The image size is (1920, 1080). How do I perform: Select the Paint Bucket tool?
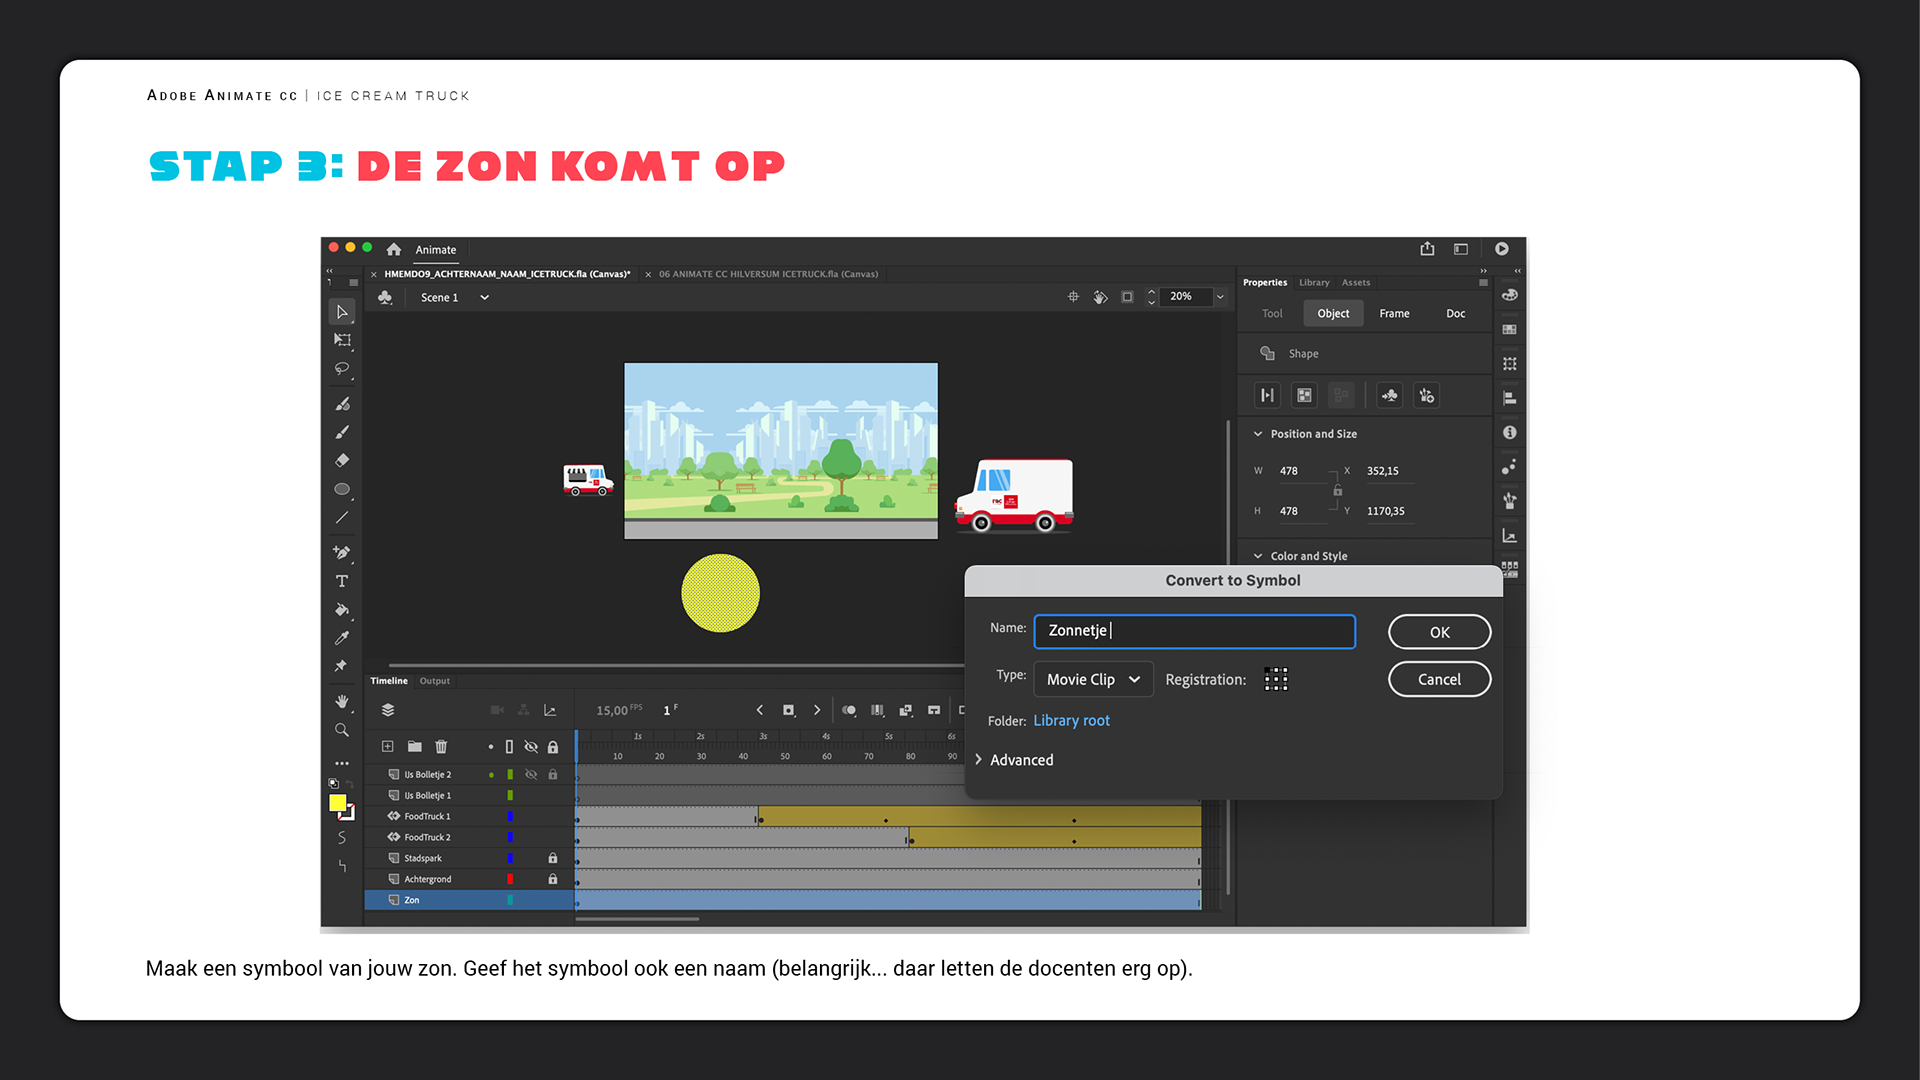point(342,609)
